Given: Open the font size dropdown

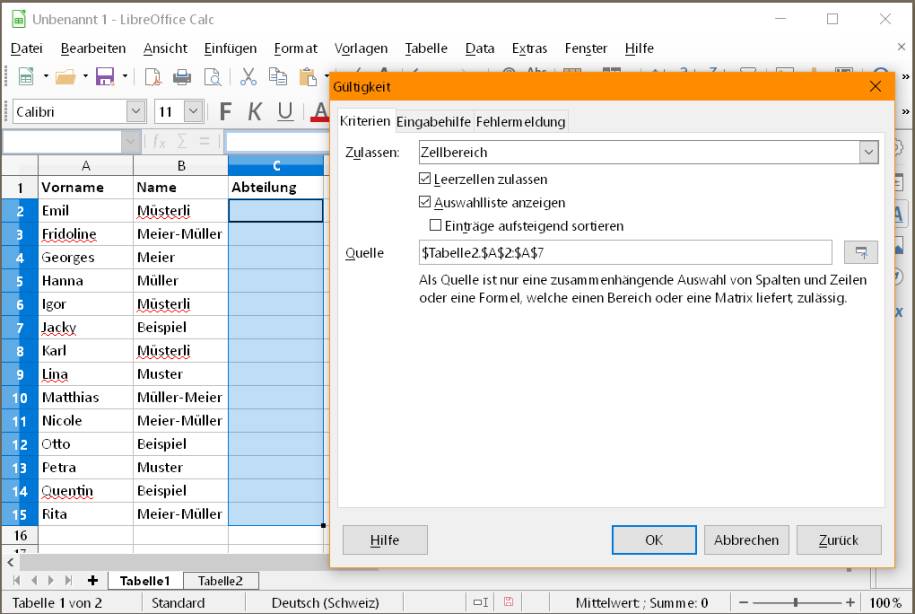Looking at the screenshot, I should pos(193,111).
